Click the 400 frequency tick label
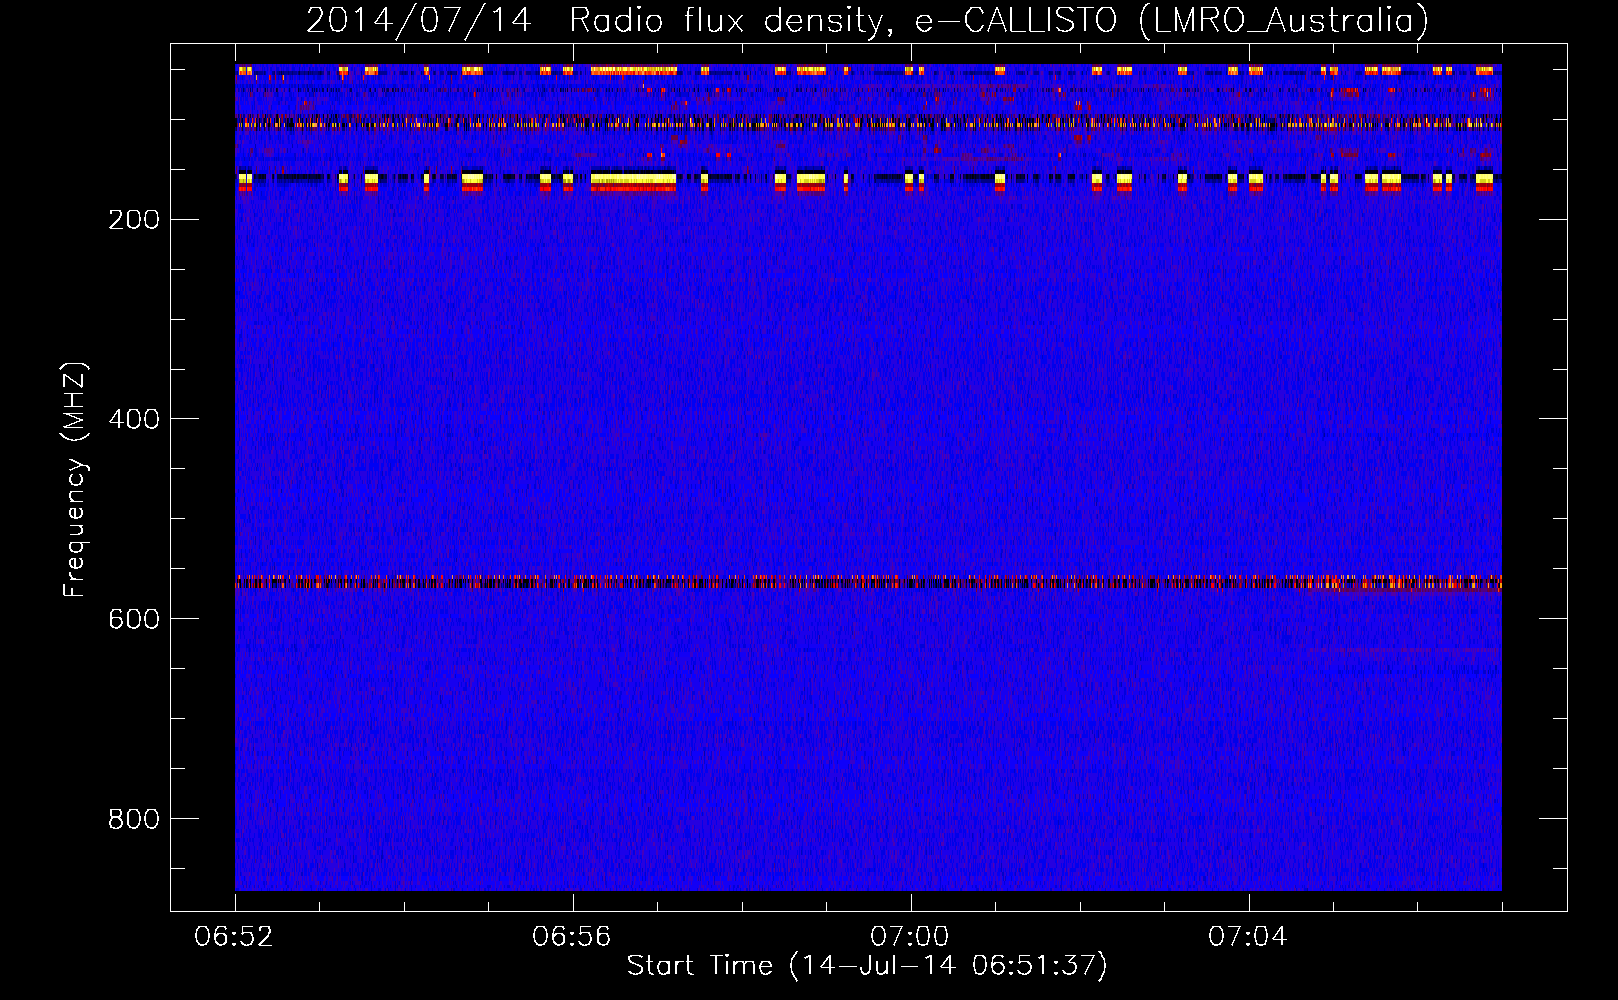The image size is (1618, 1000). click(134, 419)
